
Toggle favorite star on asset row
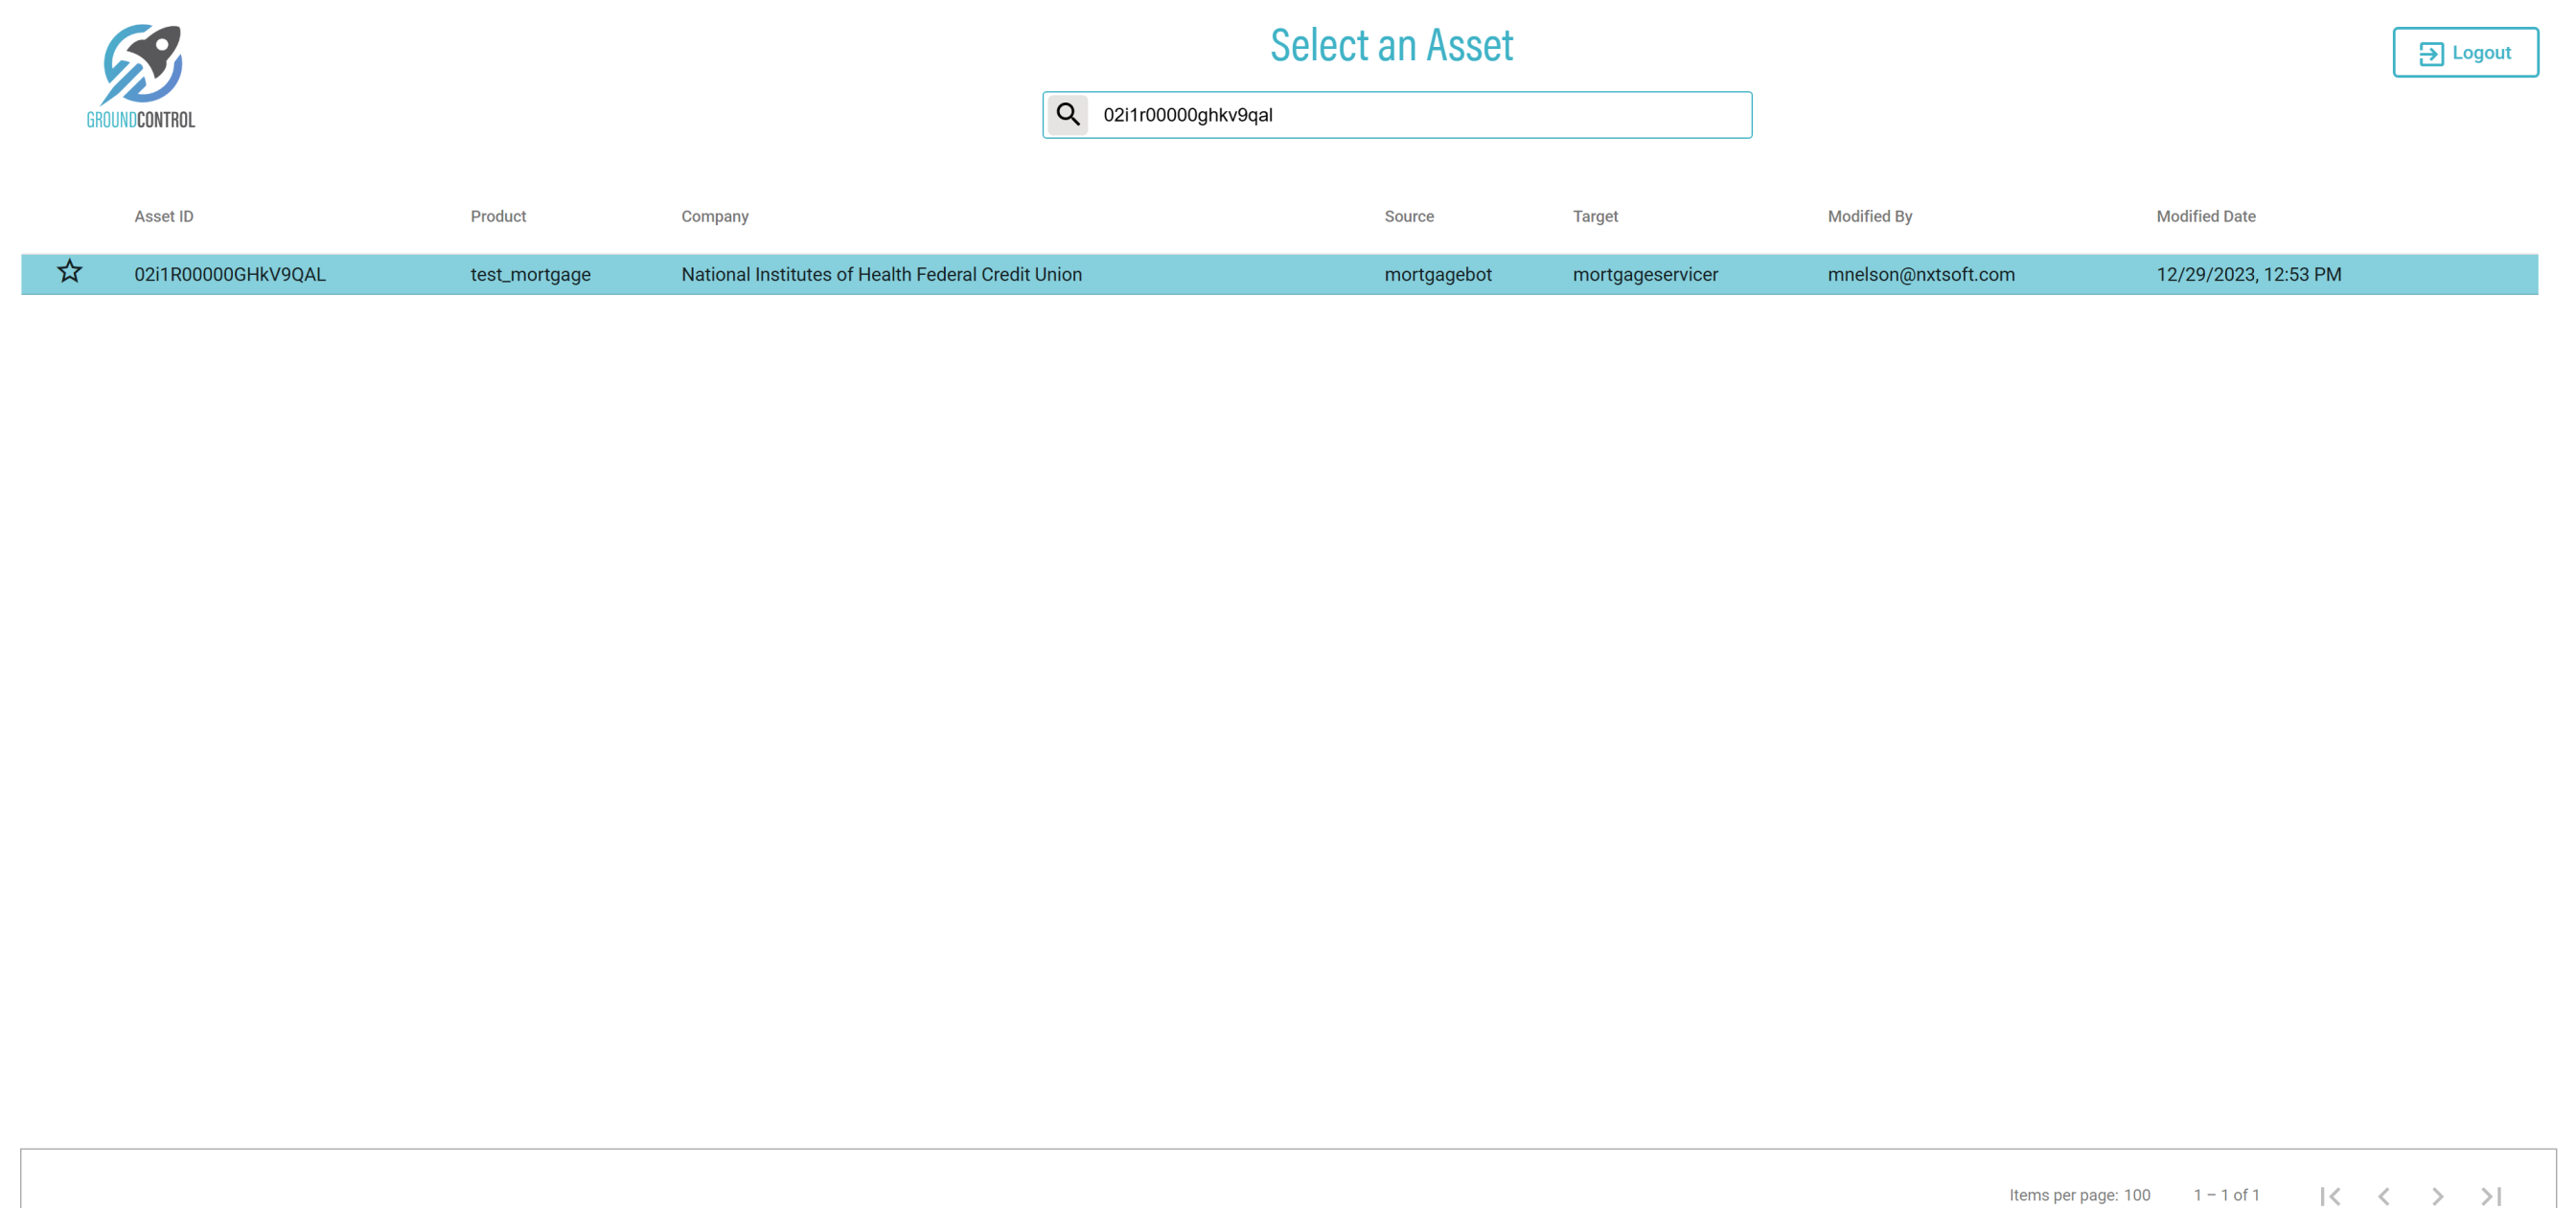pos(69,272)
